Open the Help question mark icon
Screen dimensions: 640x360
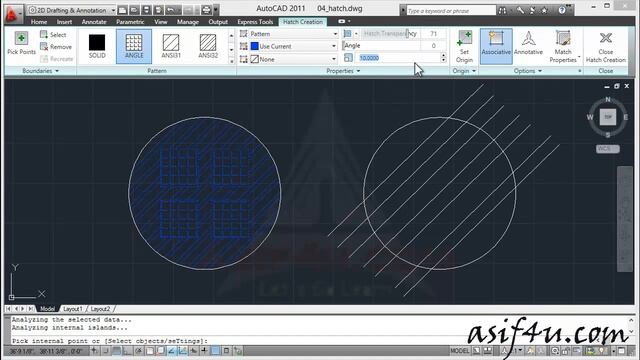click(562, 11)
